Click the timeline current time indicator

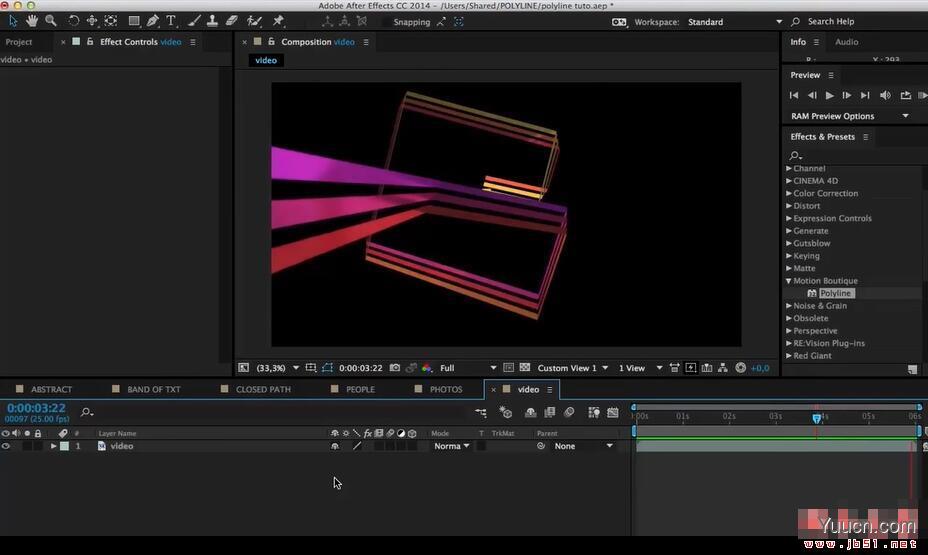817,418
